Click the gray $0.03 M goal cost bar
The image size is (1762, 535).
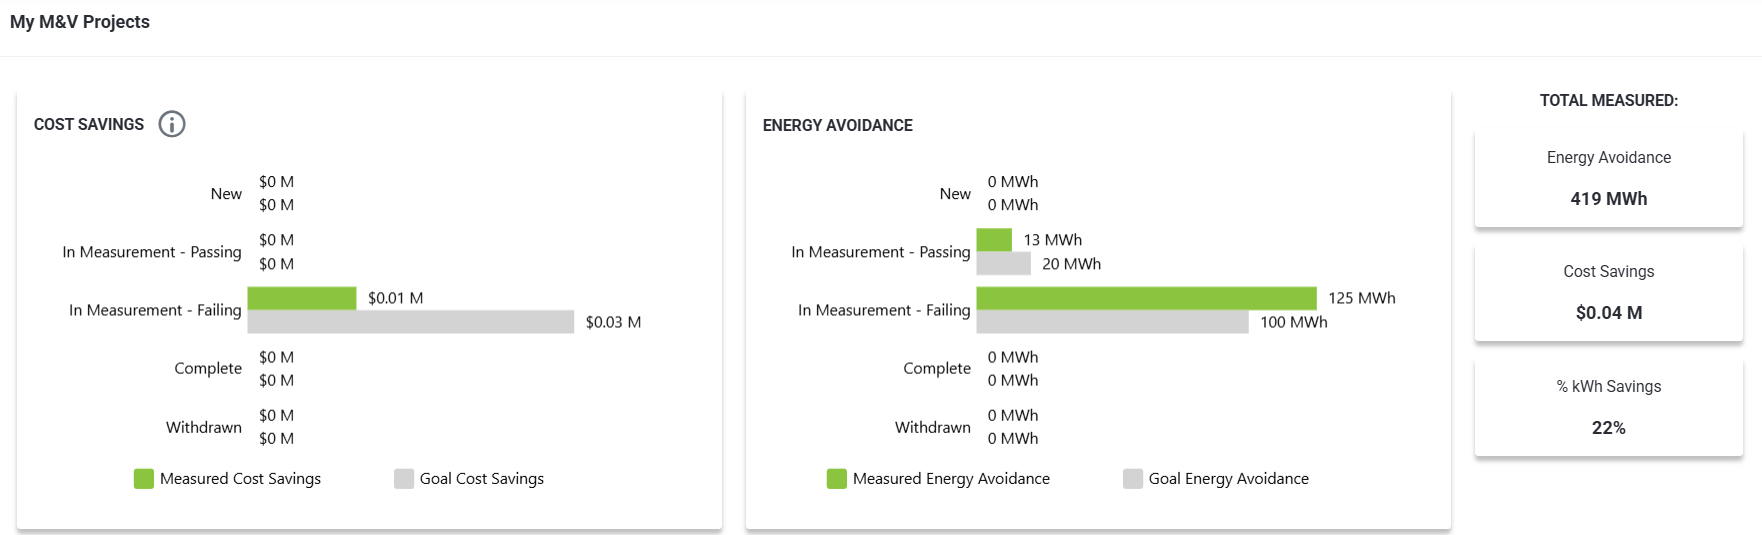411,322
